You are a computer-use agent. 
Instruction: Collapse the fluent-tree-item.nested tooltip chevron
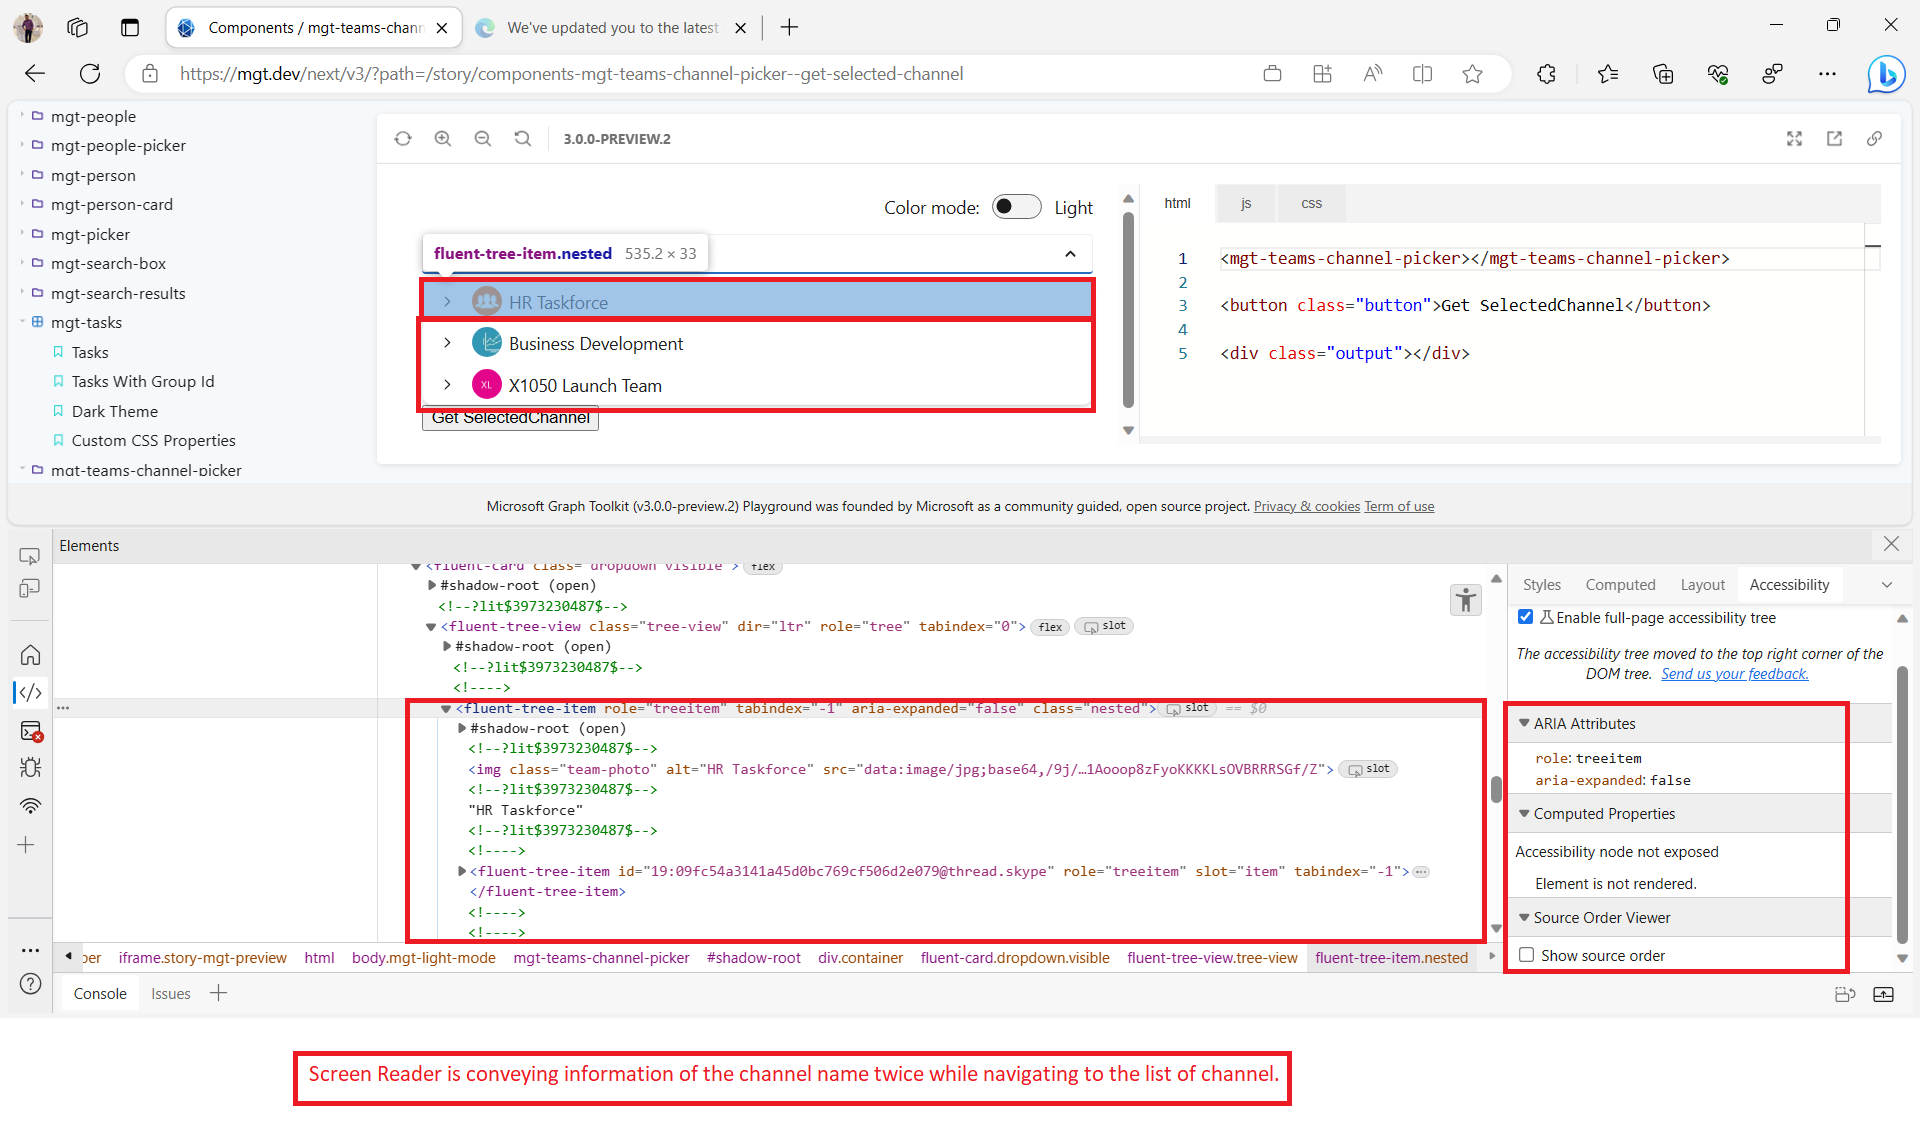[1070, 254]
